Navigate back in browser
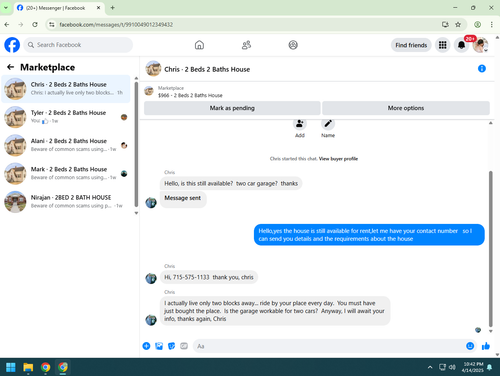The image size is (500, 376). click(7, 24)
